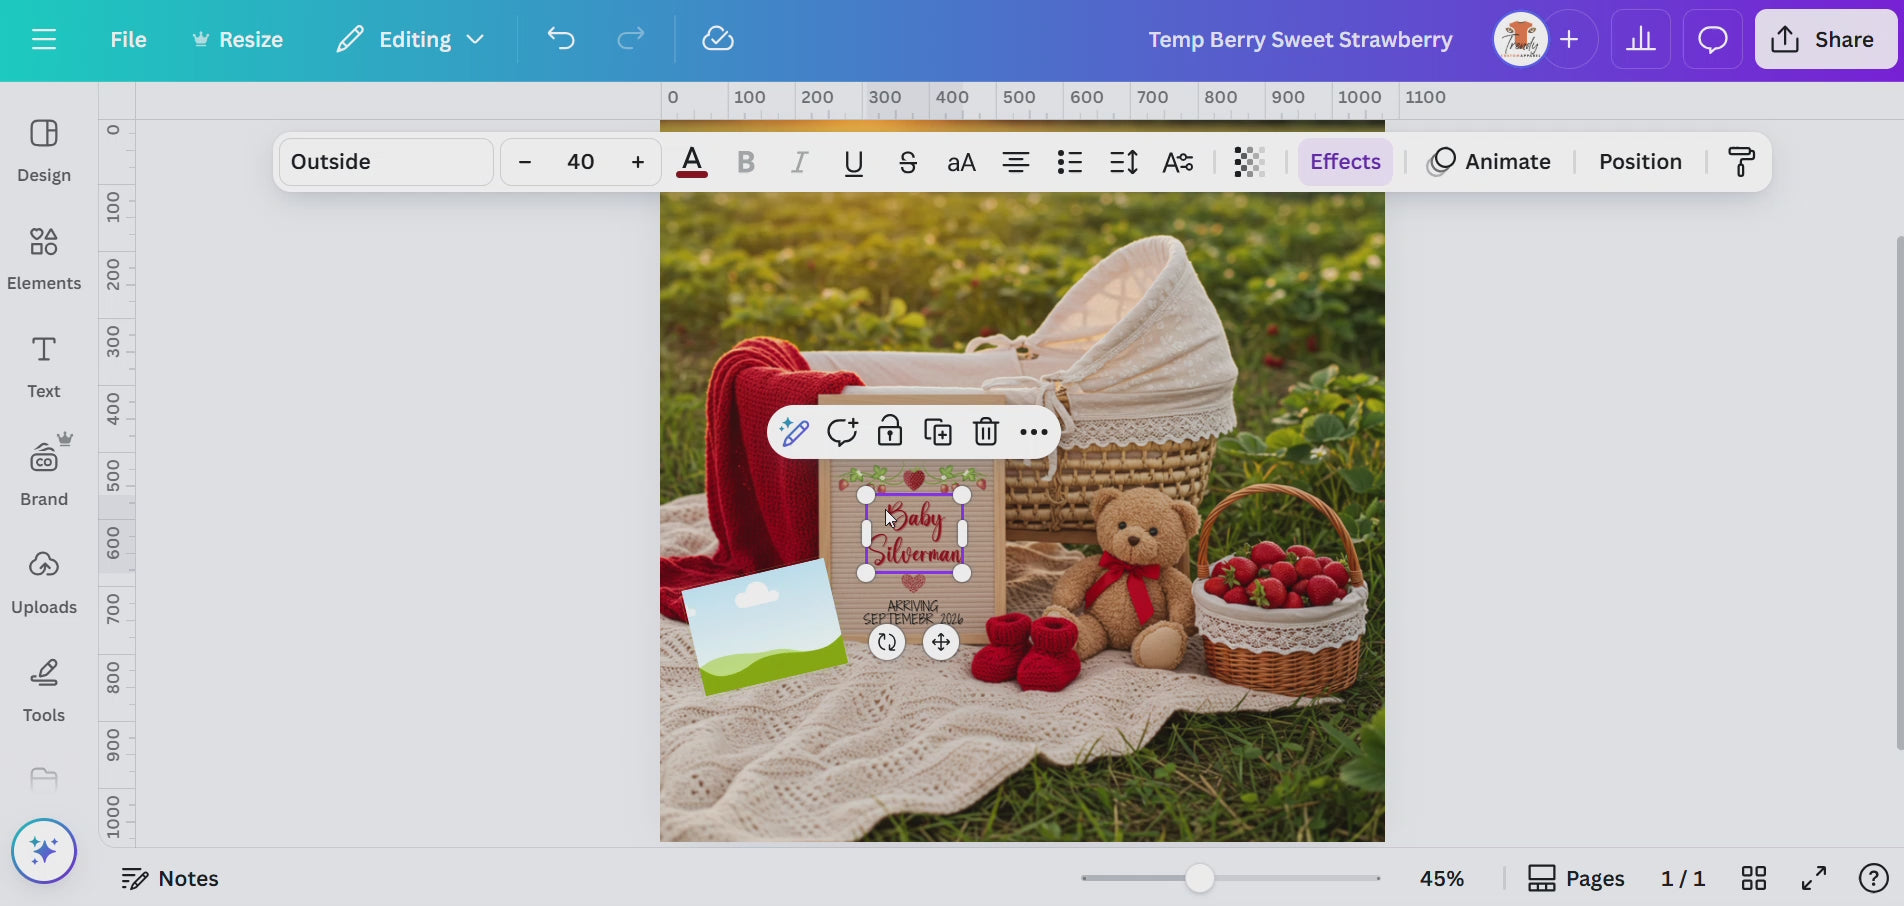The width and height of the screenshot is (1904, 906).
Task: Open grid view of pages
Action: pos(1753,879)
